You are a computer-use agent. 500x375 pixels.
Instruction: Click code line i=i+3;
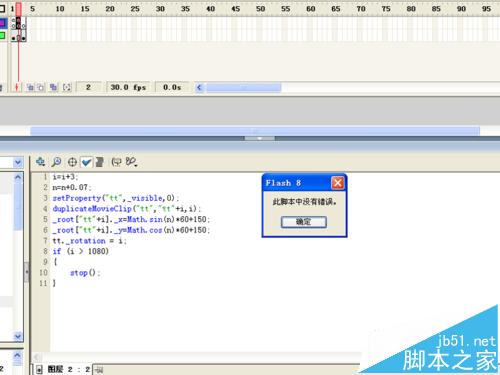65,177
